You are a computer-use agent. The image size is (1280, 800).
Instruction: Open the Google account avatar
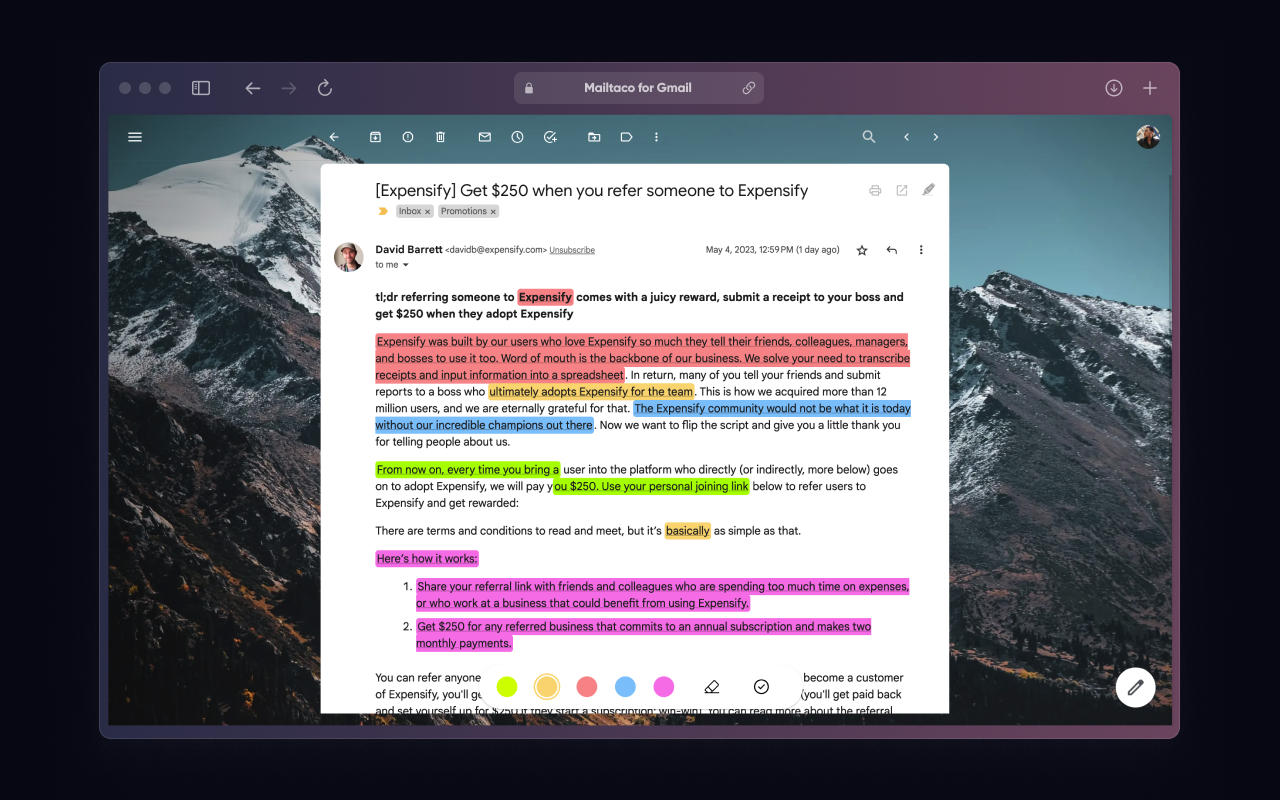click(1148, 137)
